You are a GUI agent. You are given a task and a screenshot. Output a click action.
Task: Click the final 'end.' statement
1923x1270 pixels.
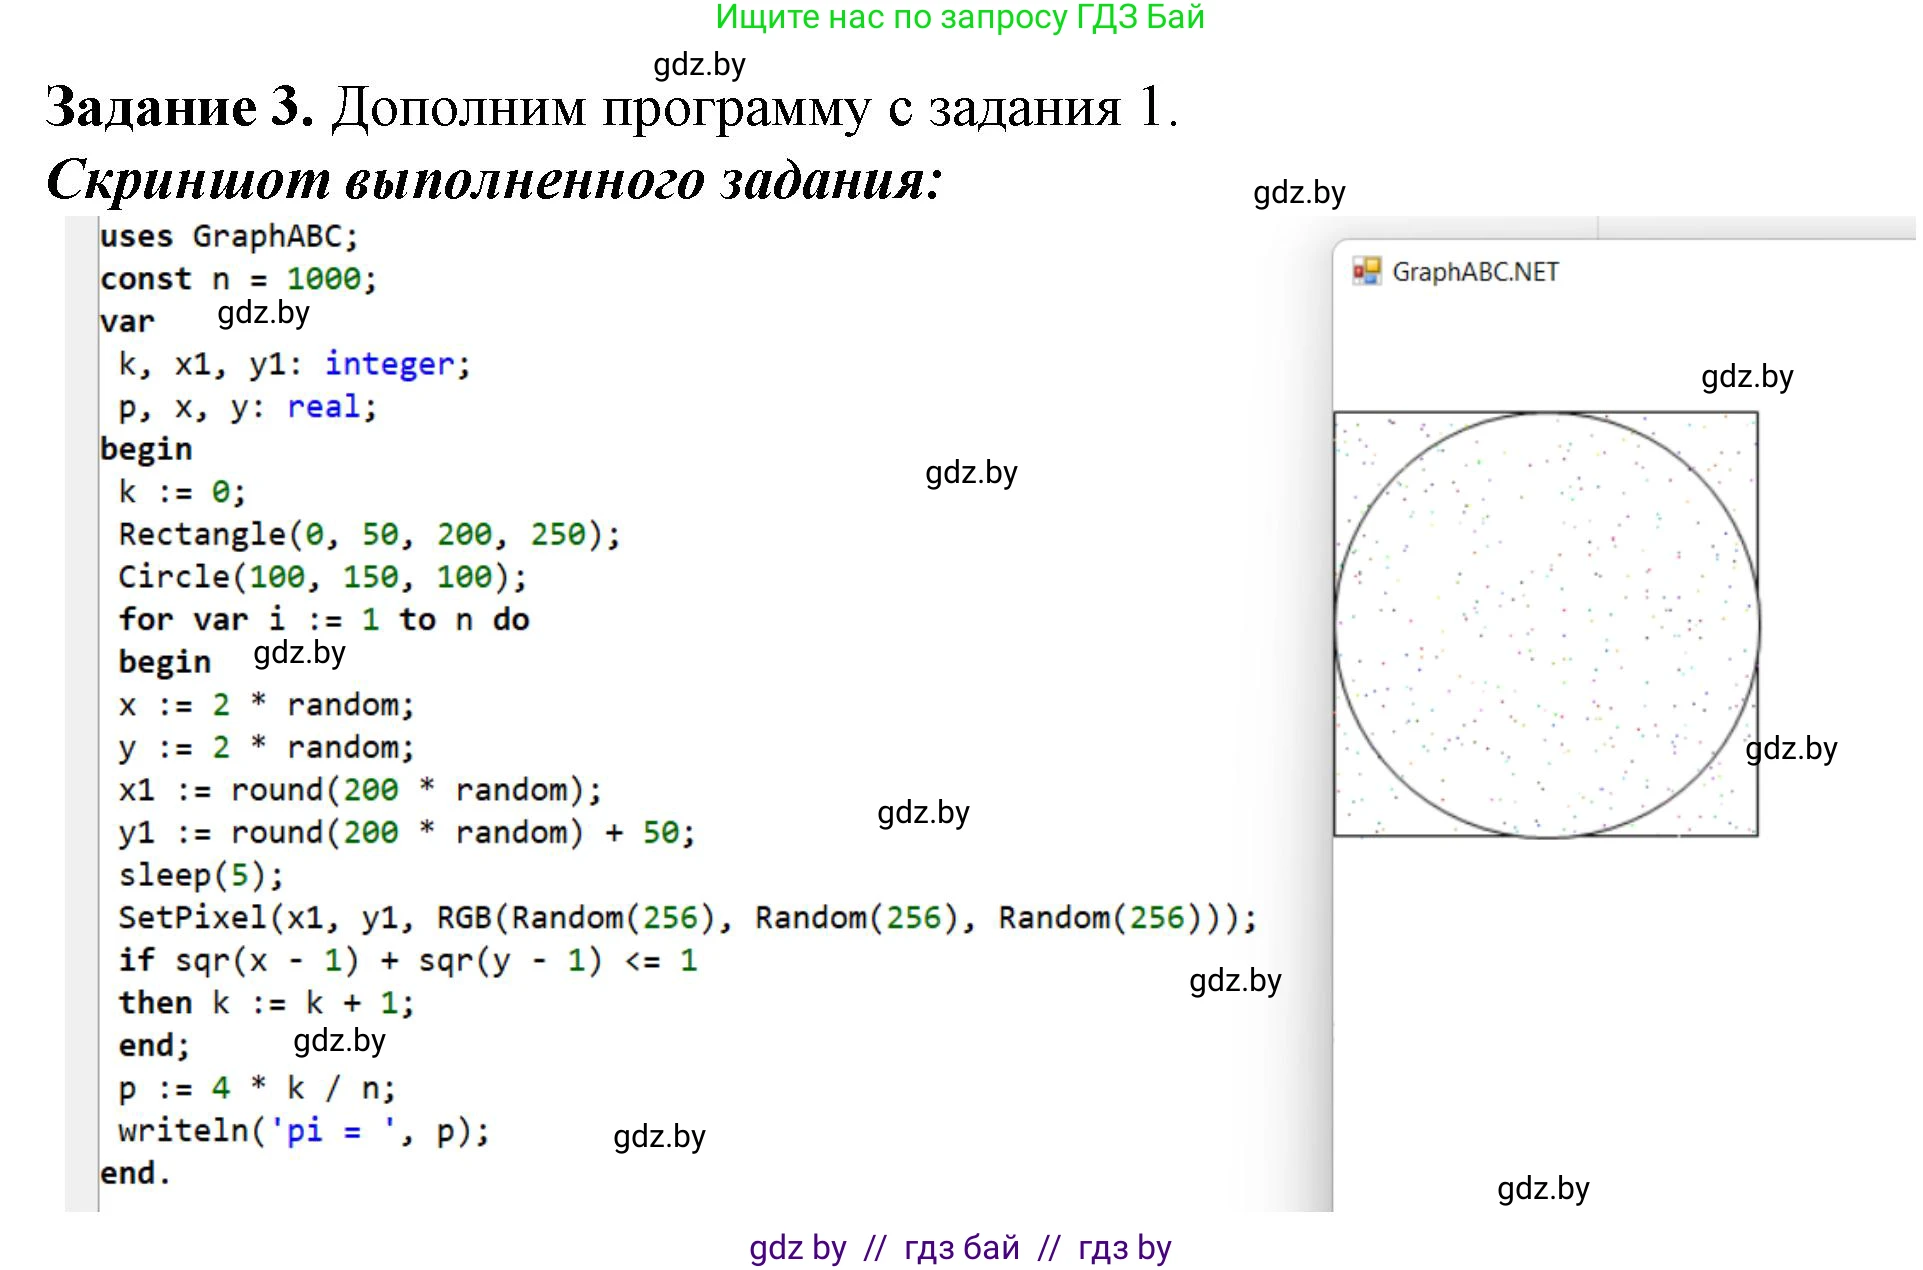pos(135,1173)
